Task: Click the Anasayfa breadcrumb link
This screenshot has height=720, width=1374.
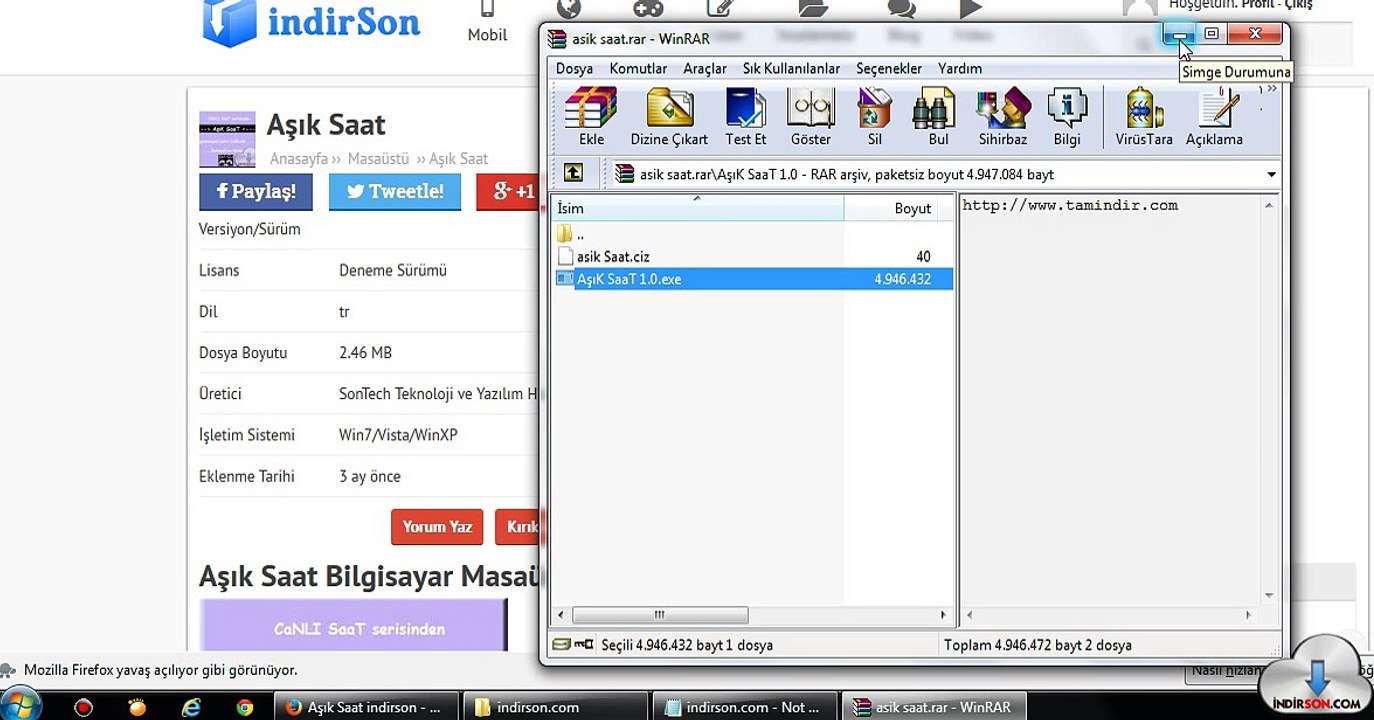Action: pos(299,158)
